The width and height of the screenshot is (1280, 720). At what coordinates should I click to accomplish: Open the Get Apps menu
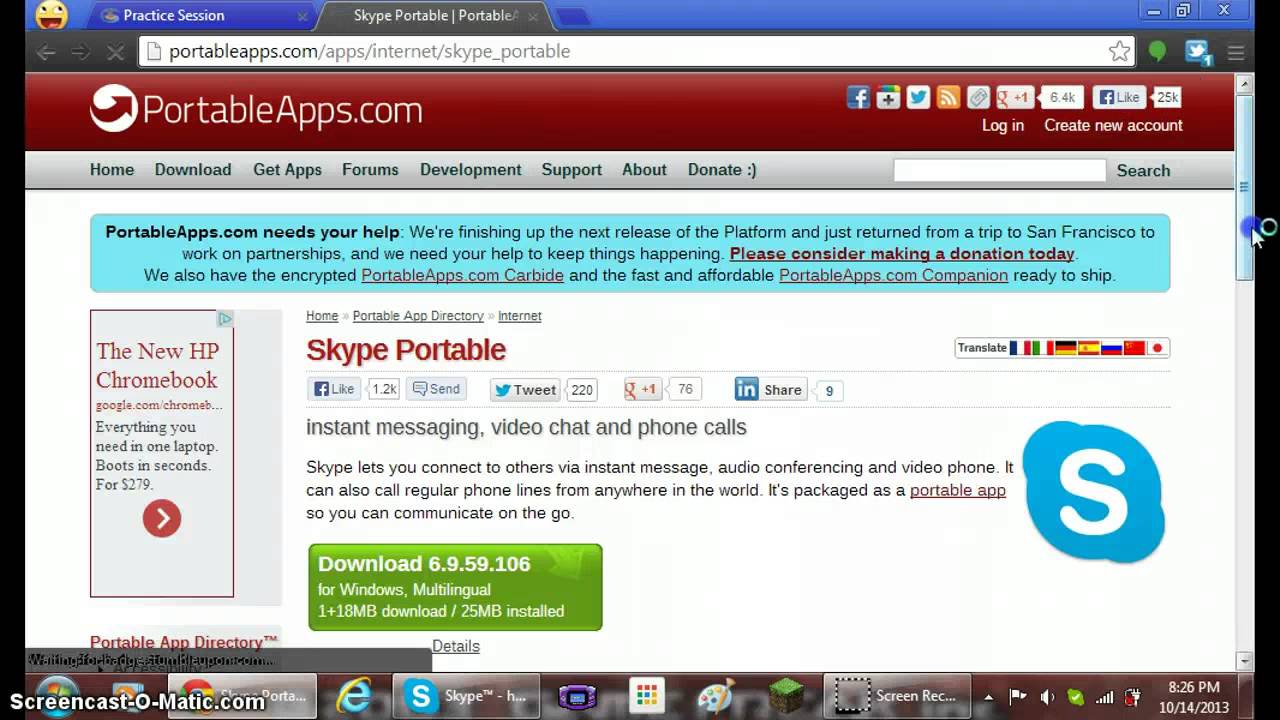coord(287,170)
